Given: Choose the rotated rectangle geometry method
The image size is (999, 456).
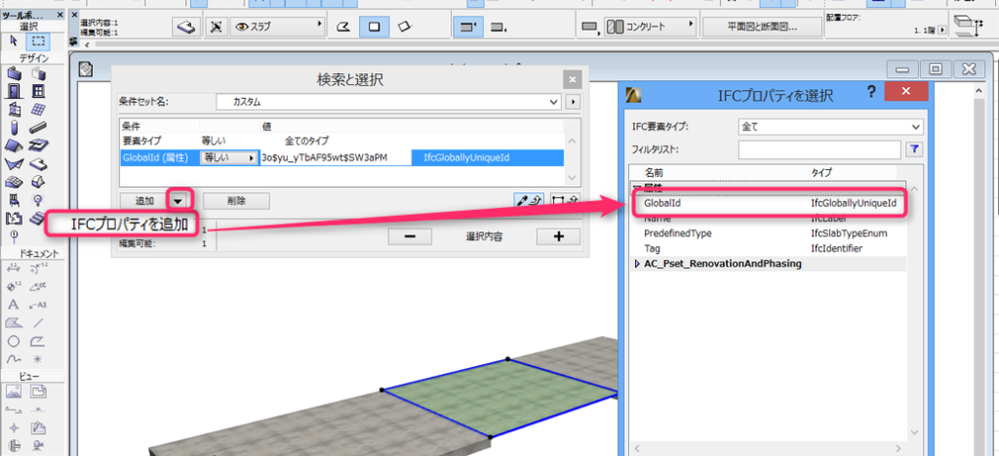Looking at the screenshot, I should point(405,27).
